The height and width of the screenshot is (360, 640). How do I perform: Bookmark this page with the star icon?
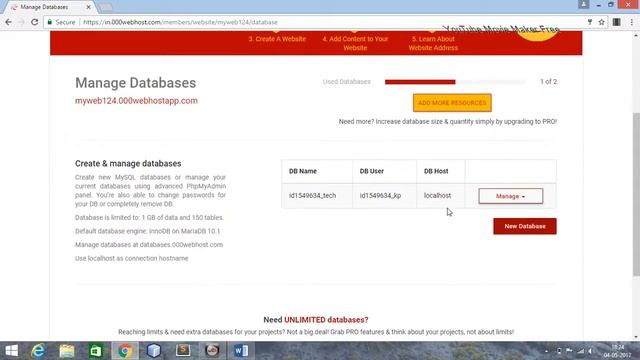(602, 22)
